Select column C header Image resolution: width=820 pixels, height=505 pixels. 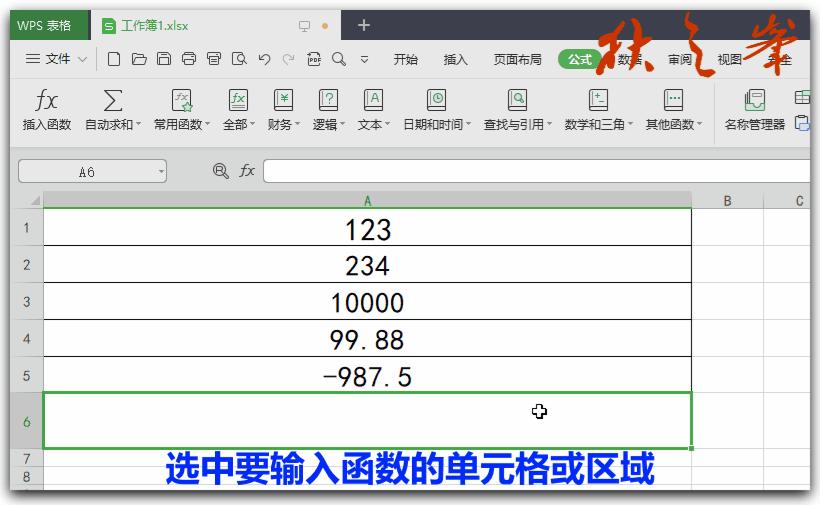coord(788,201)
